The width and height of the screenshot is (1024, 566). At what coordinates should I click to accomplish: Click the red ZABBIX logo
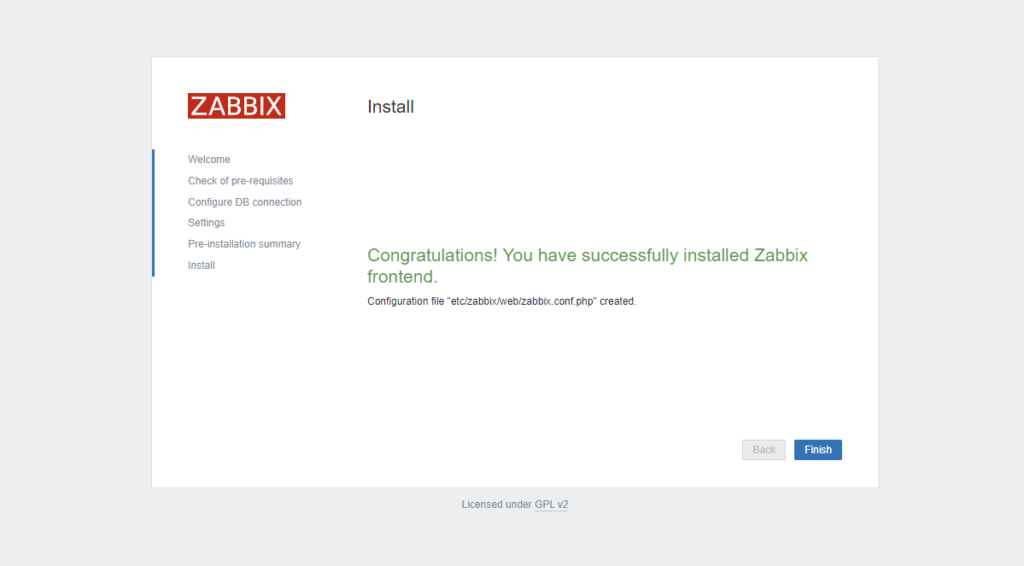coord(236,106)
